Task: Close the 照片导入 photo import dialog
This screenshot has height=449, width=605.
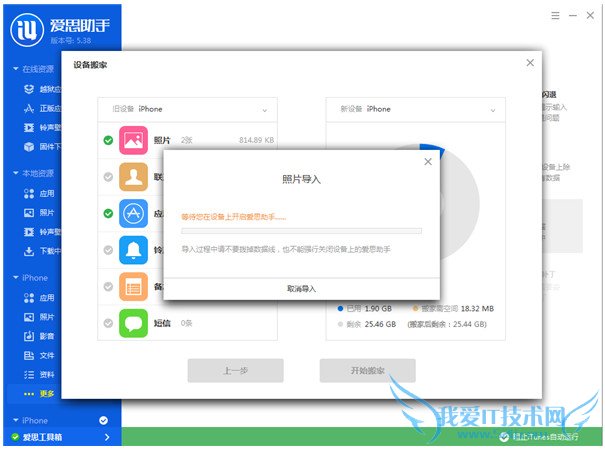Action: 428,162
